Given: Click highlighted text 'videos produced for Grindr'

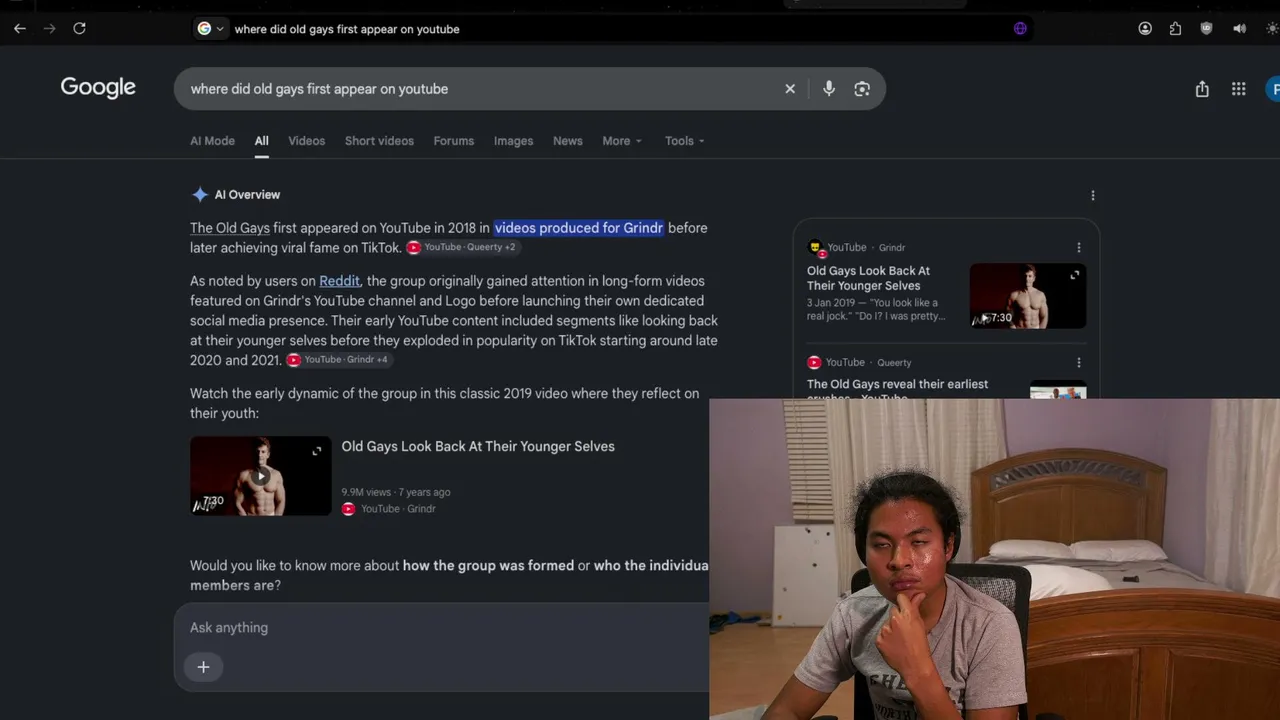Looking at the screenshot, I should point(579,228).
